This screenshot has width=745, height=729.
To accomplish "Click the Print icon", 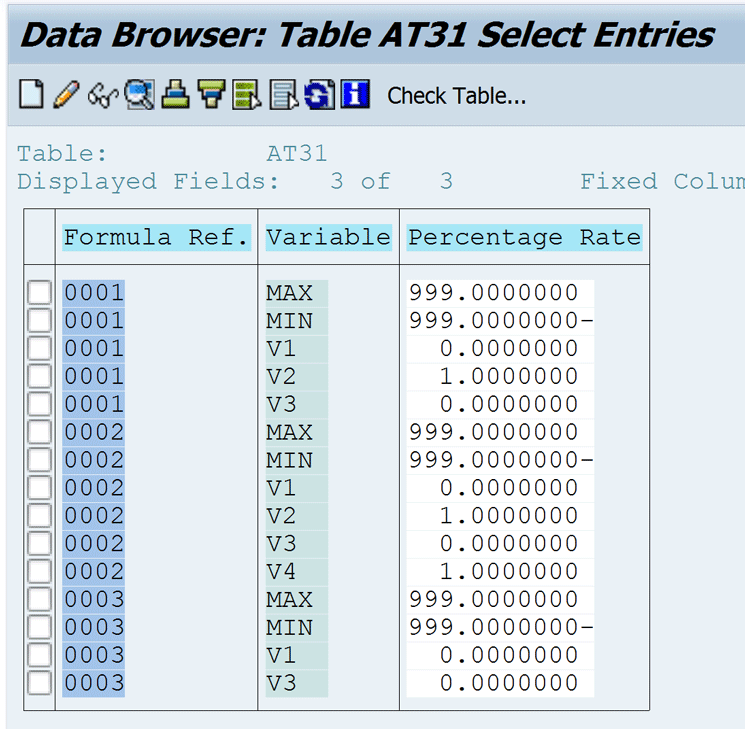I will point(175,94).
